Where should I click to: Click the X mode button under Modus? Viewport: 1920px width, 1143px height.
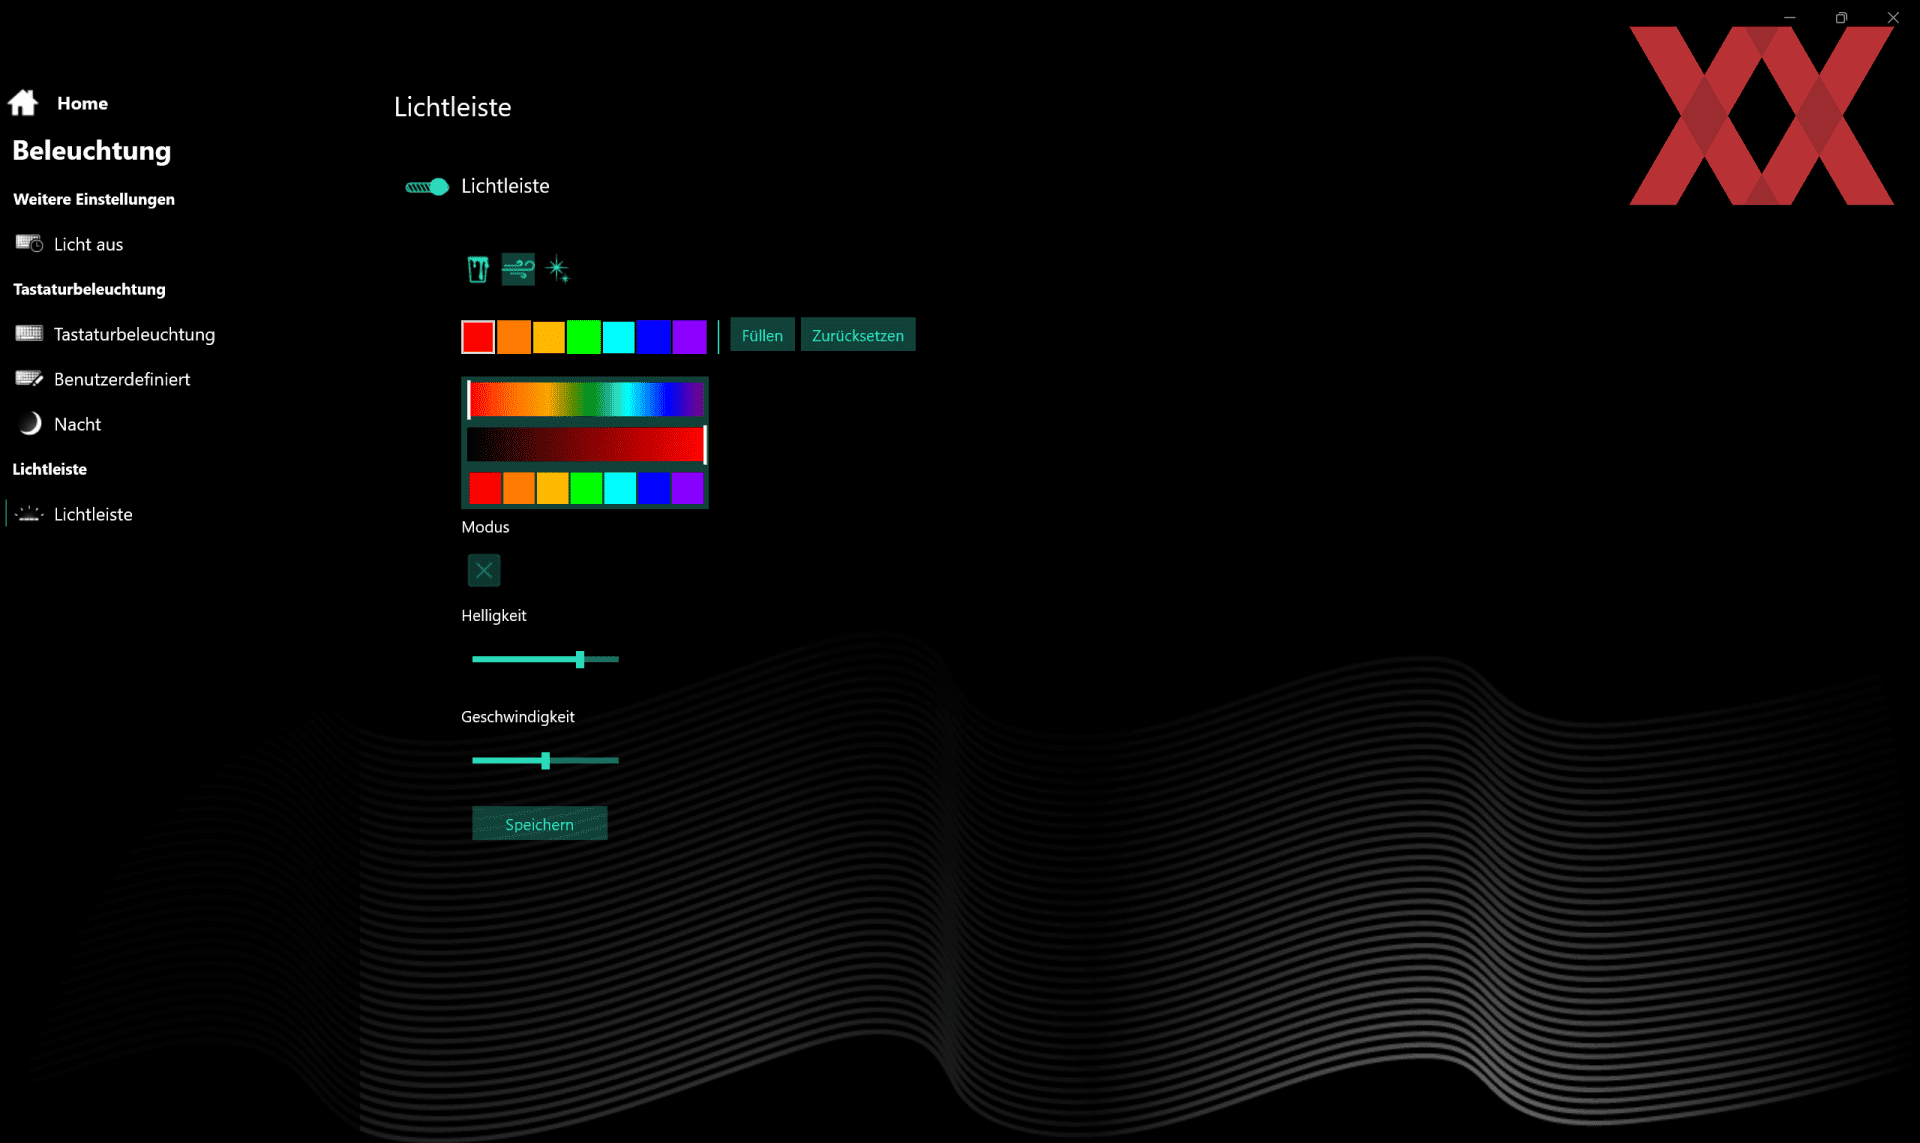484,570
